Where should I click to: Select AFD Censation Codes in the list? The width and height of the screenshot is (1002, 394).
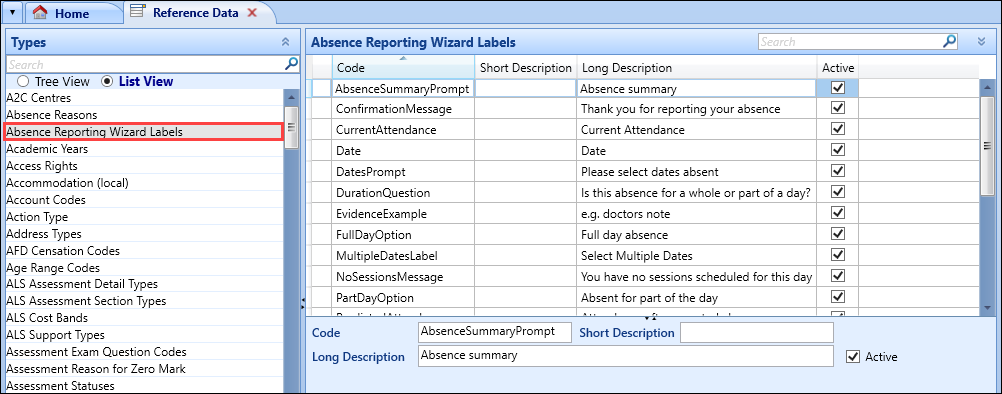[144, 250]
